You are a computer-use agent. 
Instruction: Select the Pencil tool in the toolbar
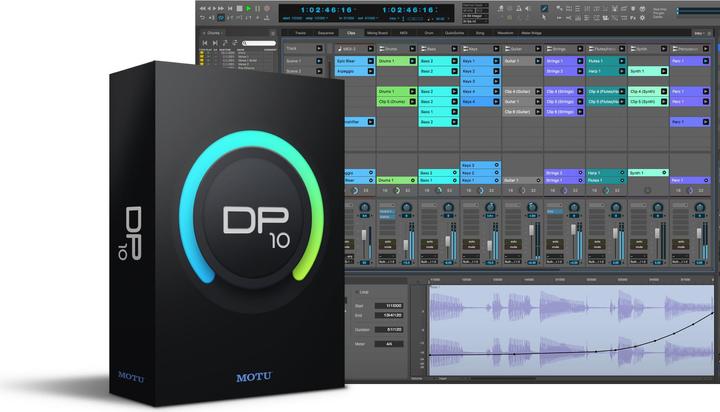544,8
